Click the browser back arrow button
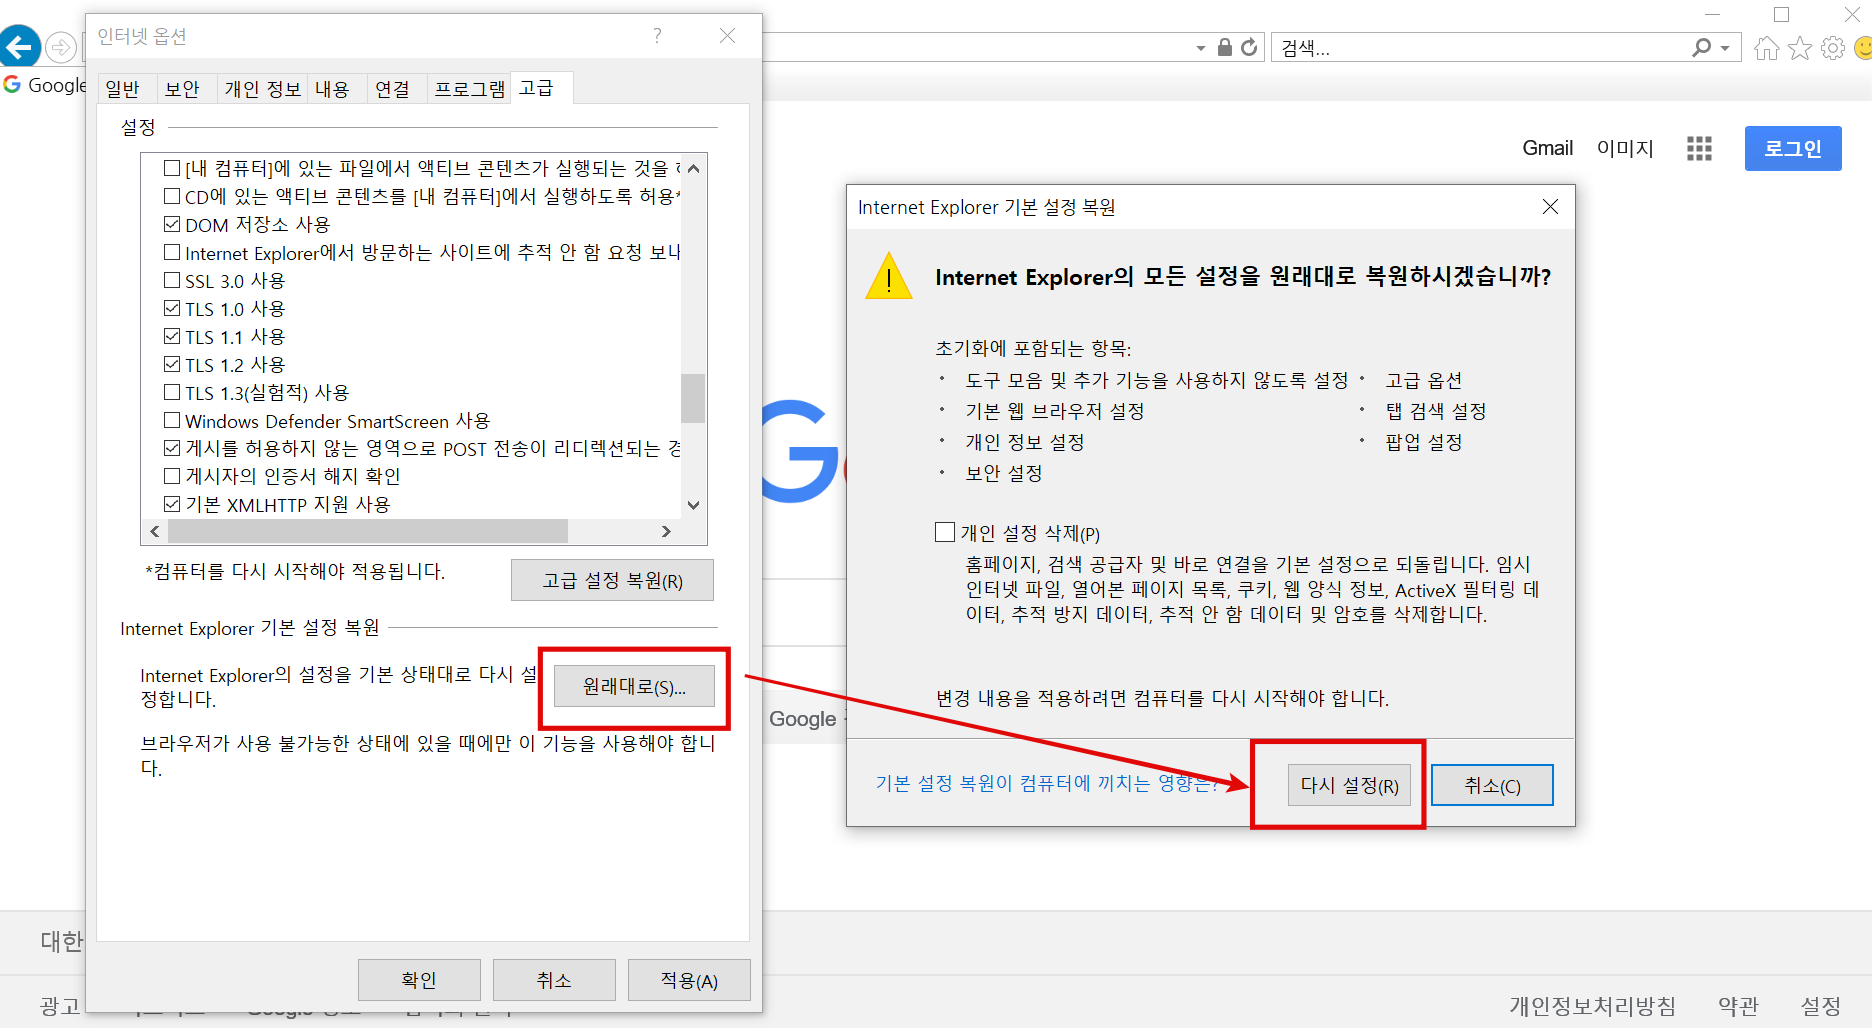 tap(19, 46)
